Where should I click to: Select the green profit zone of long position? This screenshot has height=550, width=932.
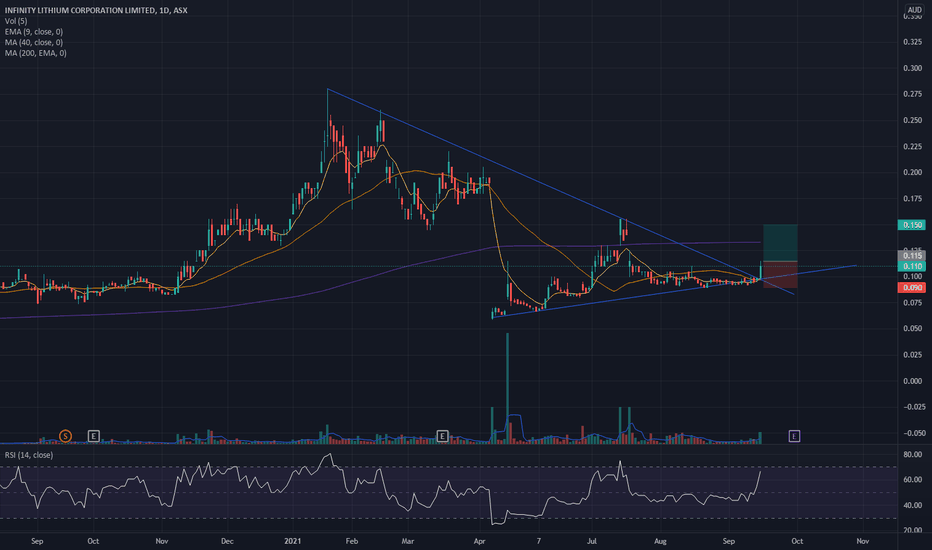[x=780, y=243]
